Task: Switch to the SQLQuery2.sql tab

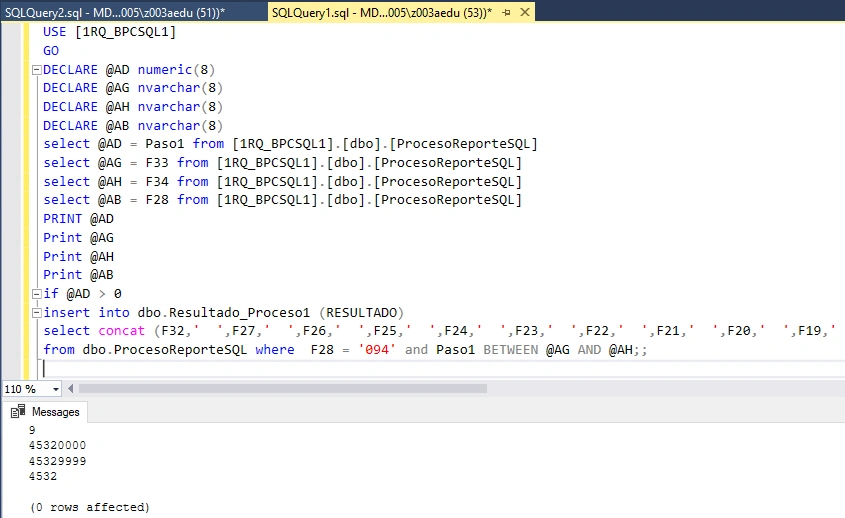Action: click(114, 12)
